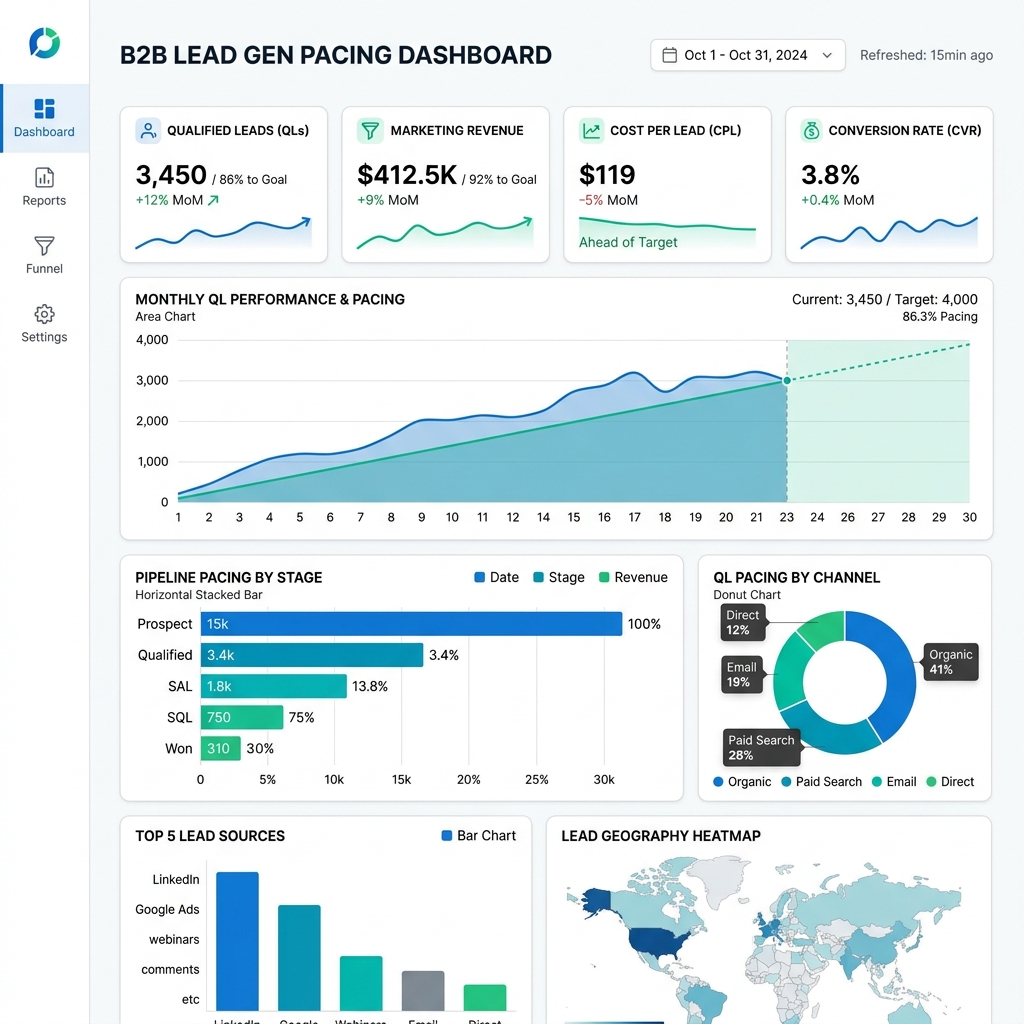Viewport: 1024px width, 1024px height.
Task: Click the SQL 750 bar
Action: click(242, 717)
